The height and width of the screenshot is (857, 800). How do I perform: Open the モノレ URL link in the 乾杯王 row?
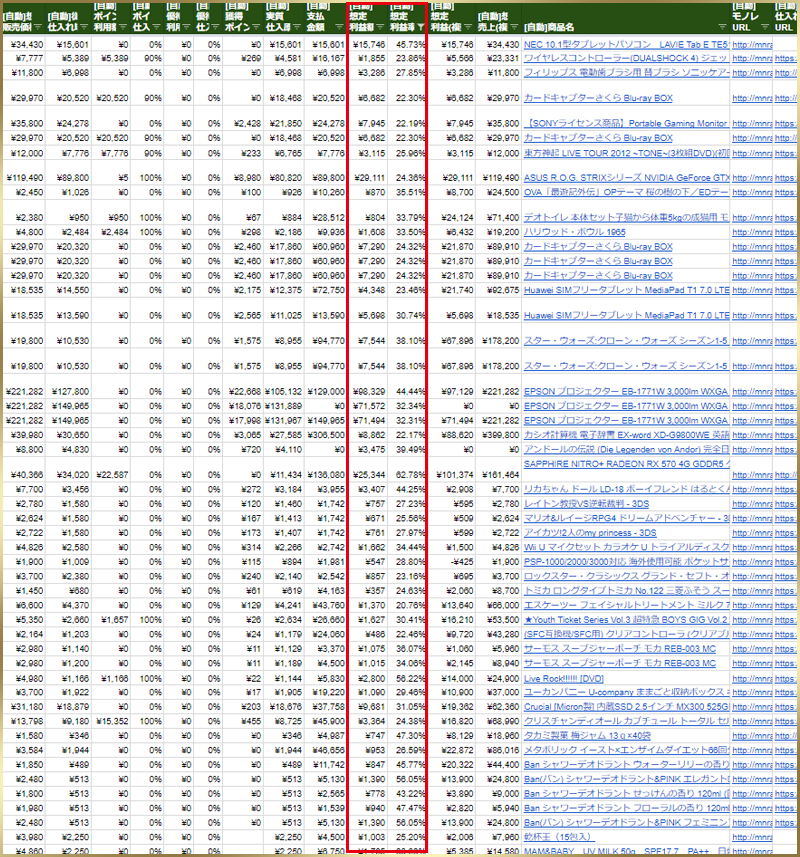click(752, 837)
